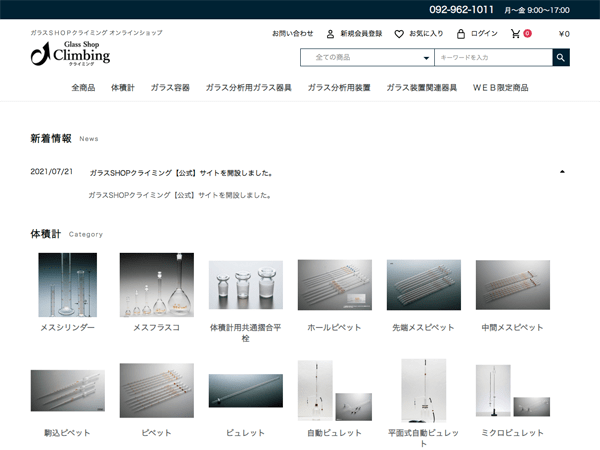
Task: Open the 体積計 menu item
Action: (123, 88)
